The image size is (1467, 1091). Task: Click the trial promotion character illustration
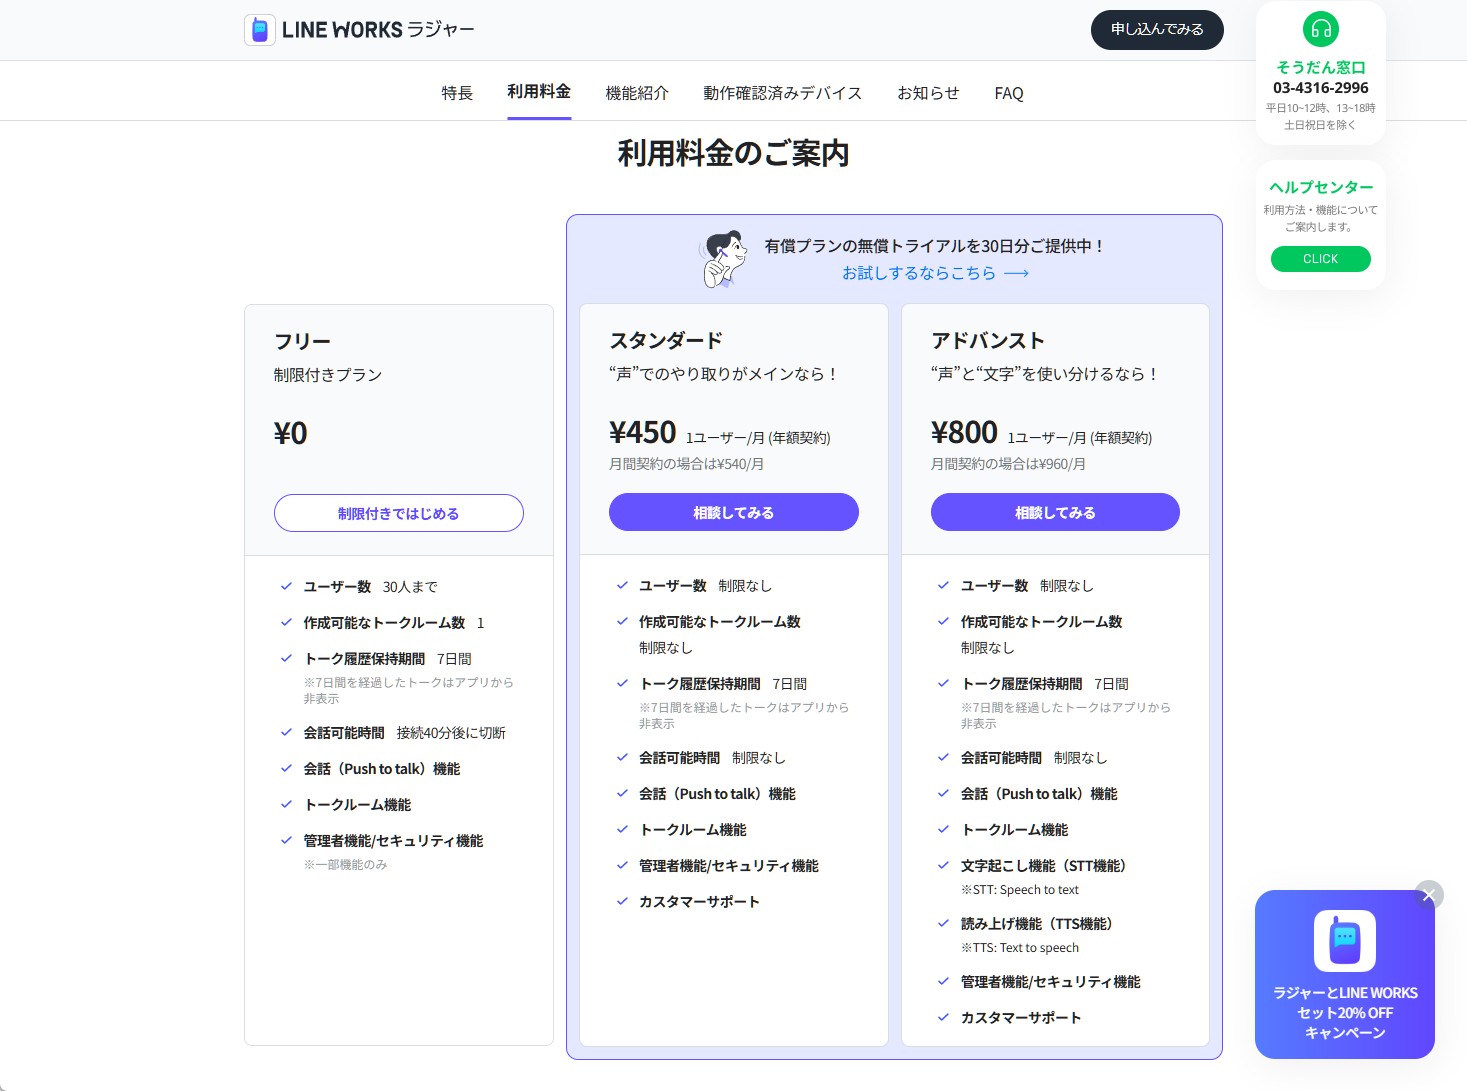click(723, 259)
